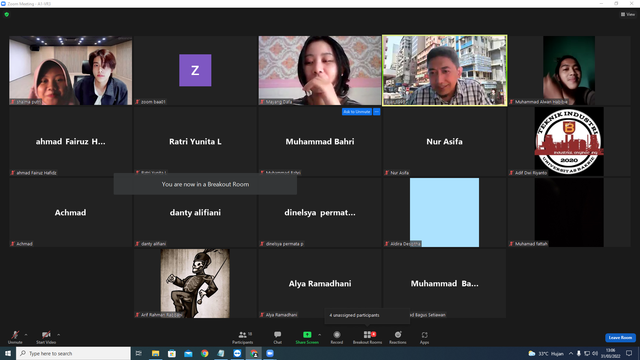Click the Leave Room button
Image resolution: width=640 pixels, height=360 pixels.
tap(620, 338)
